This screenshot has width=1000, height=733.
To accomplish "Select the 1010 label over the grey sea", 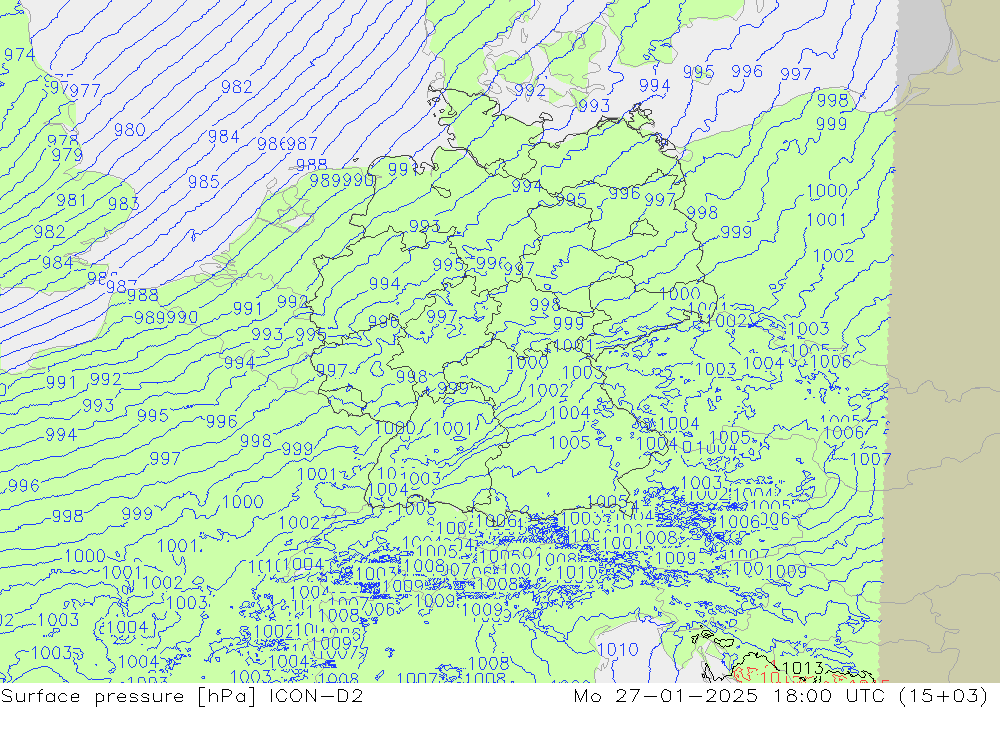I will [618, 650].
